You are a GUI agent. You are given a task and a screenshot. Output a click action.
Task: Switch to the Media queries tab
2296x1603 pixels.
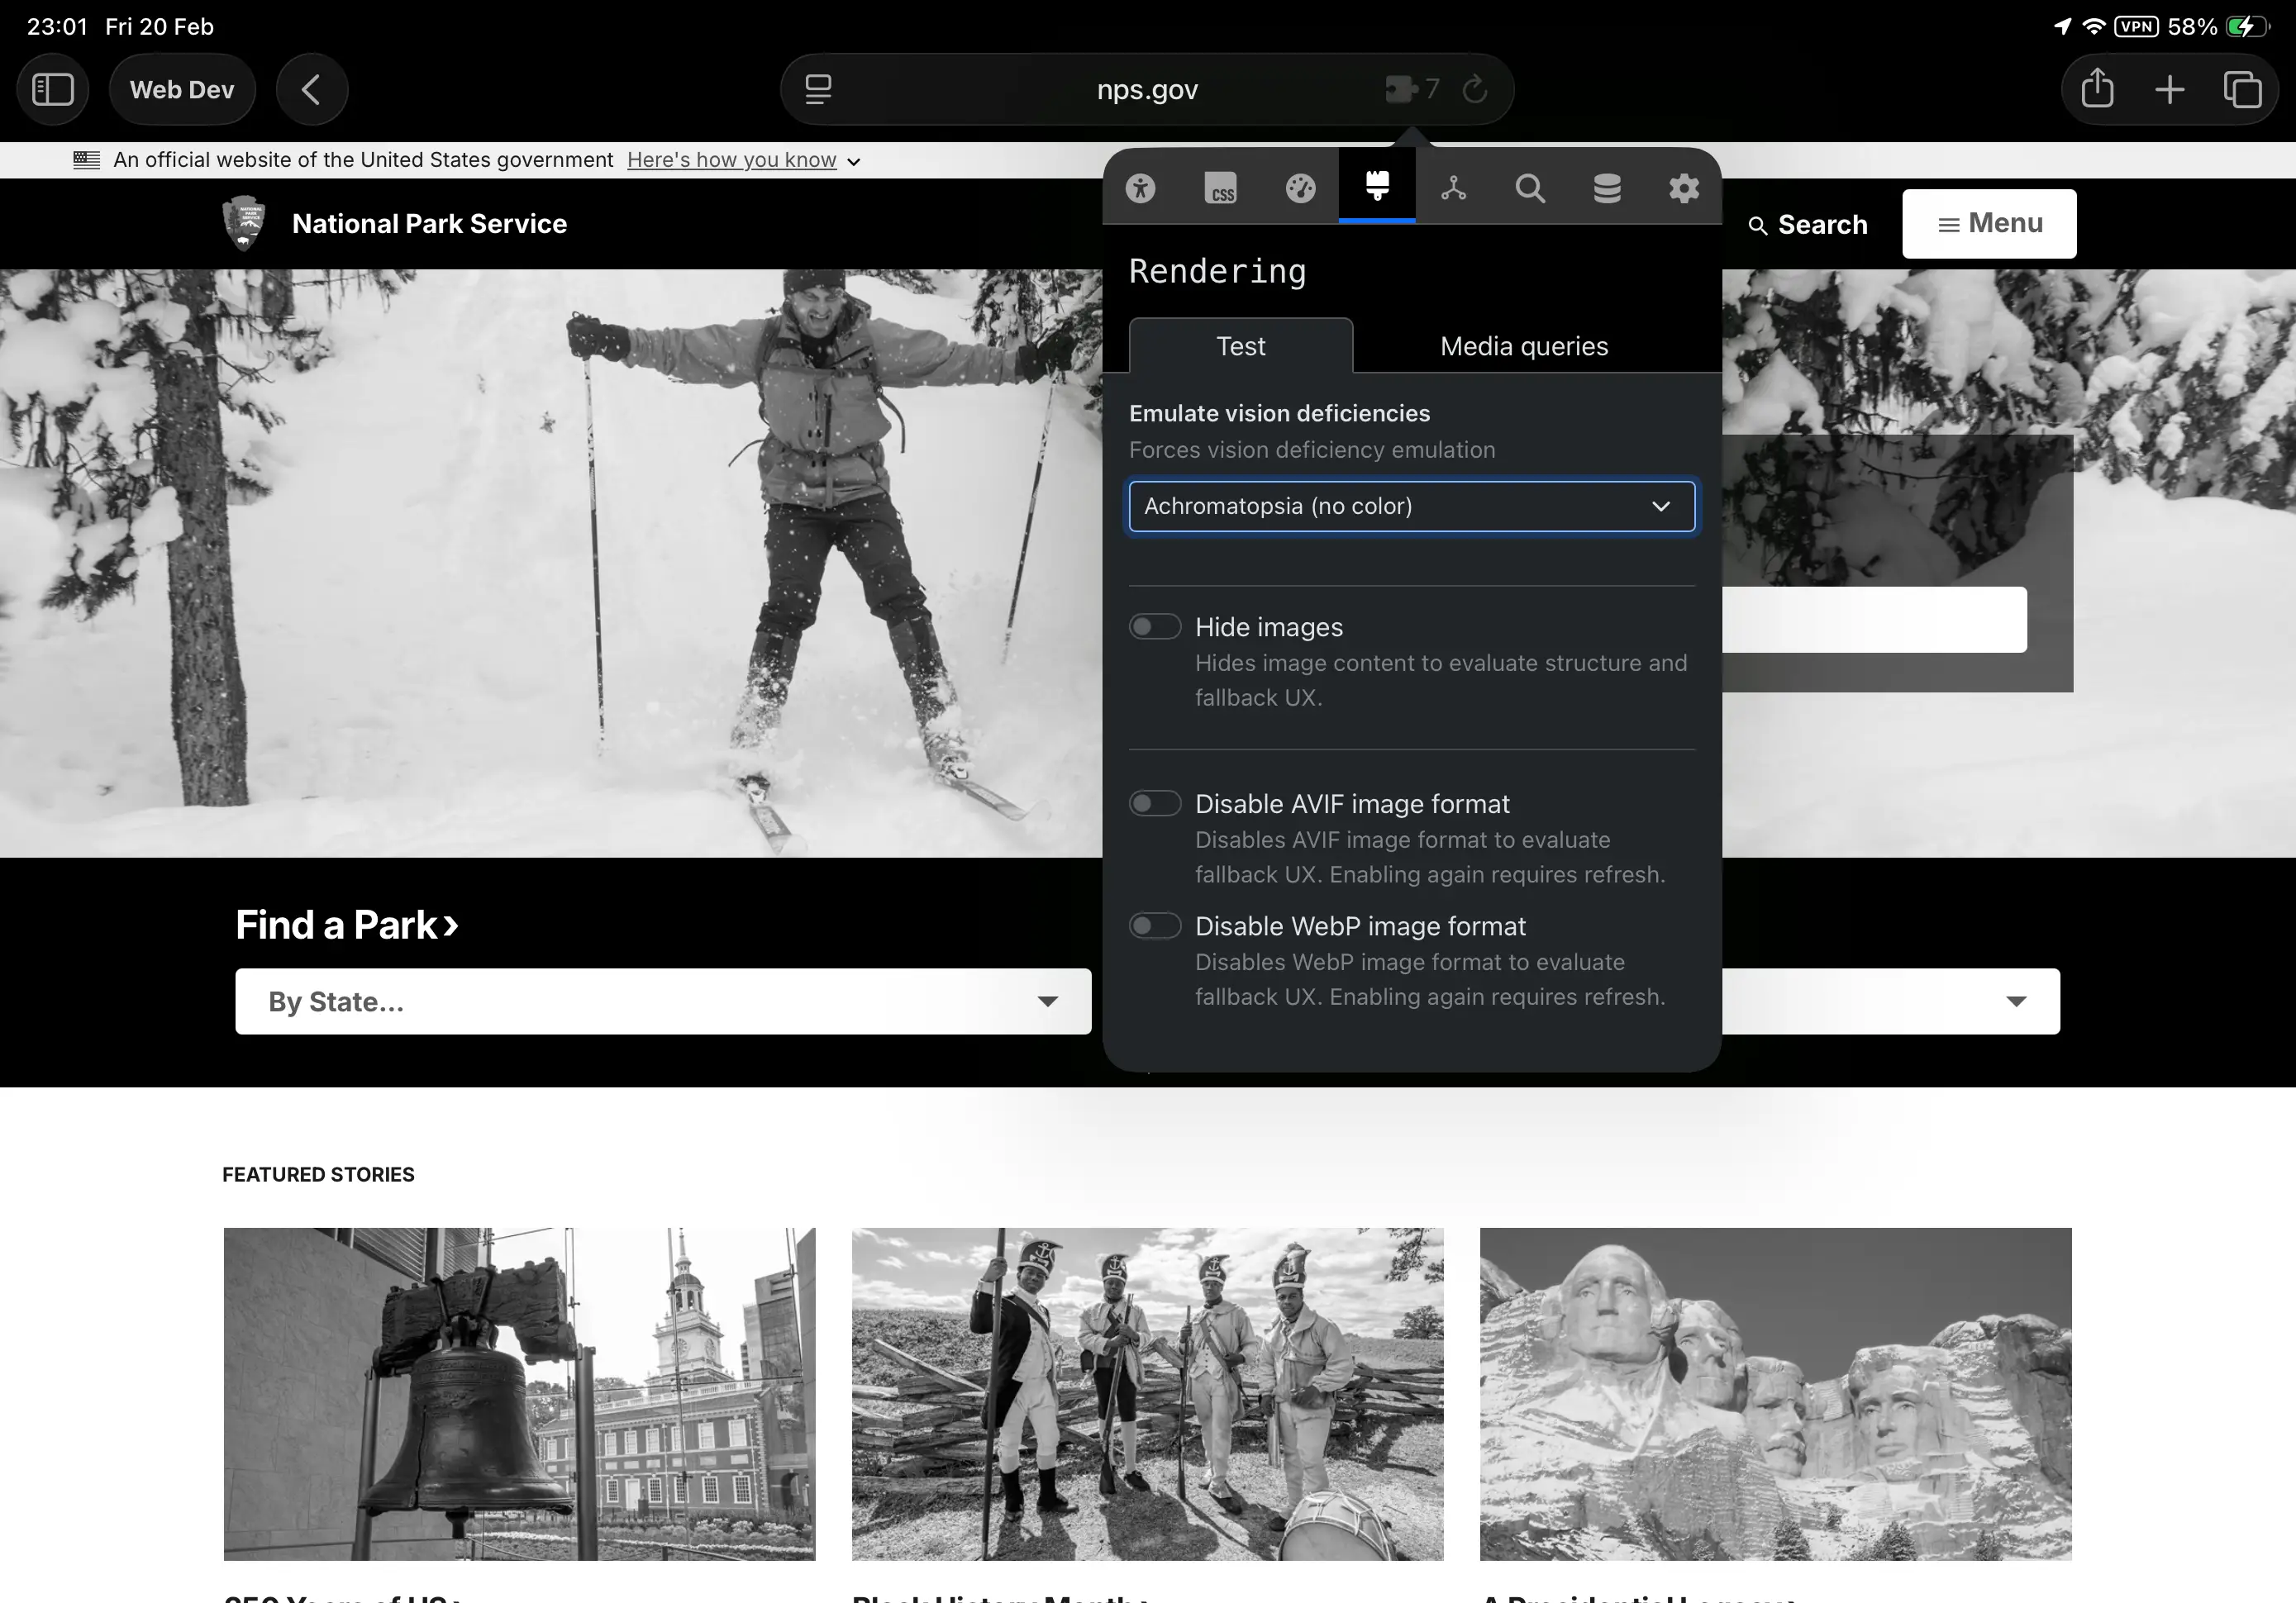(x=1522, y=345)
